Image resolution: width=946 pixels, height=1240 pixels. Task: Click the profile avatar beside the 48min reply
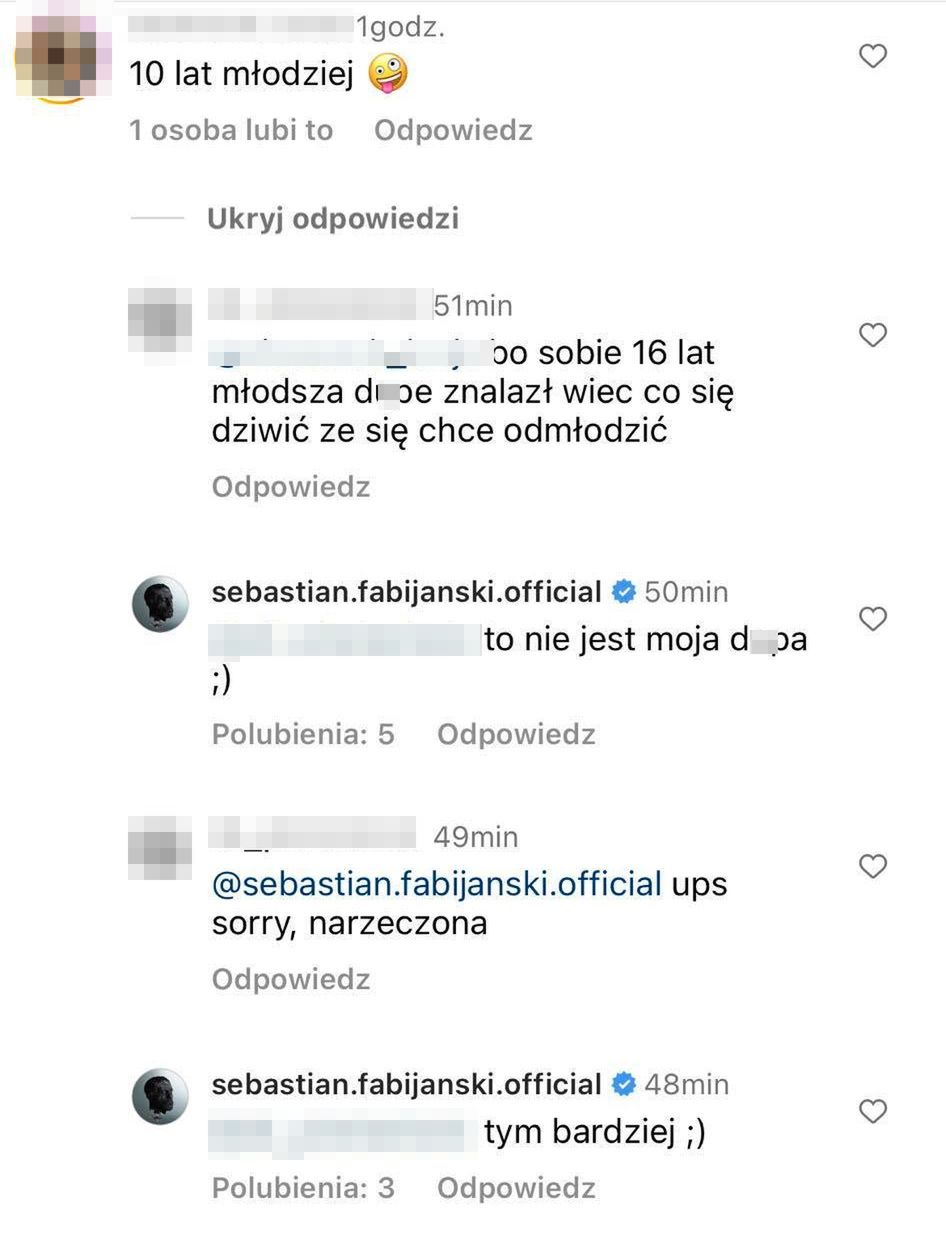tap(160, 1096)
